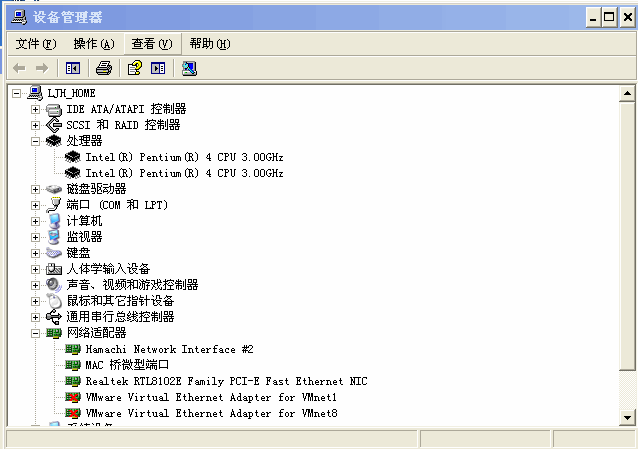Click the 网络适配器 category icon

click(54, 333)
